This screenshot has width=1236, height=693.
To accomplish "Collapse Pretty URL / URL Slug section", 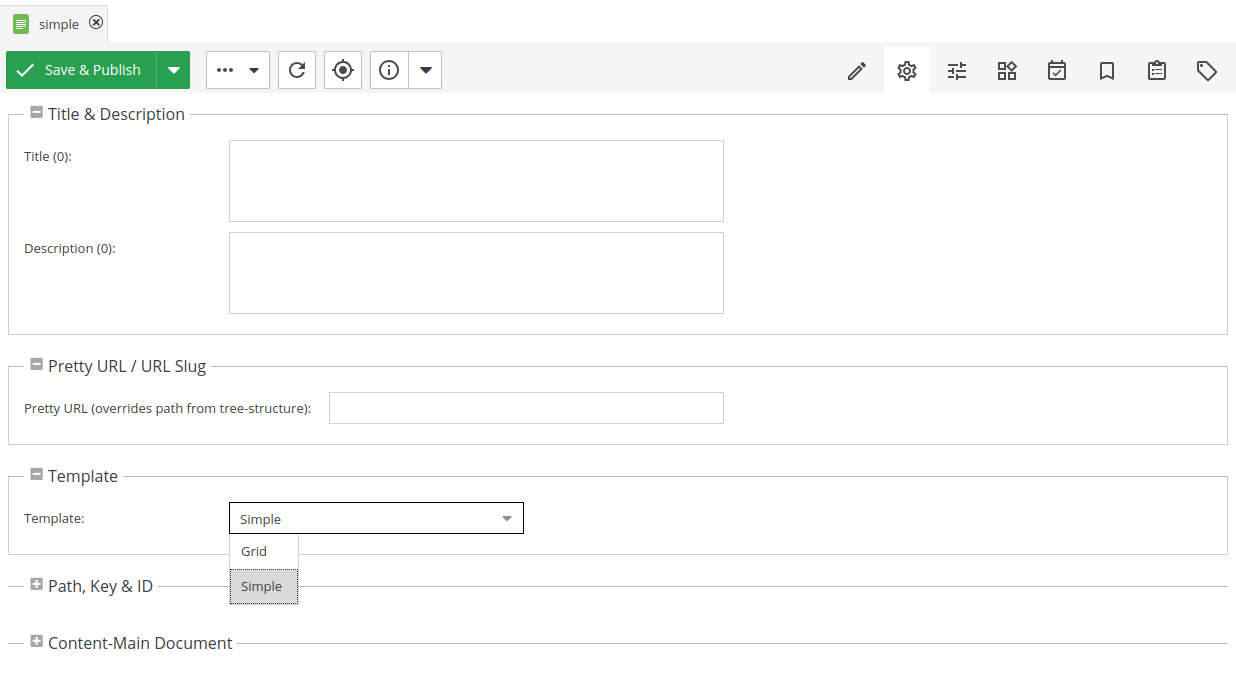I will tap(37, 365).
